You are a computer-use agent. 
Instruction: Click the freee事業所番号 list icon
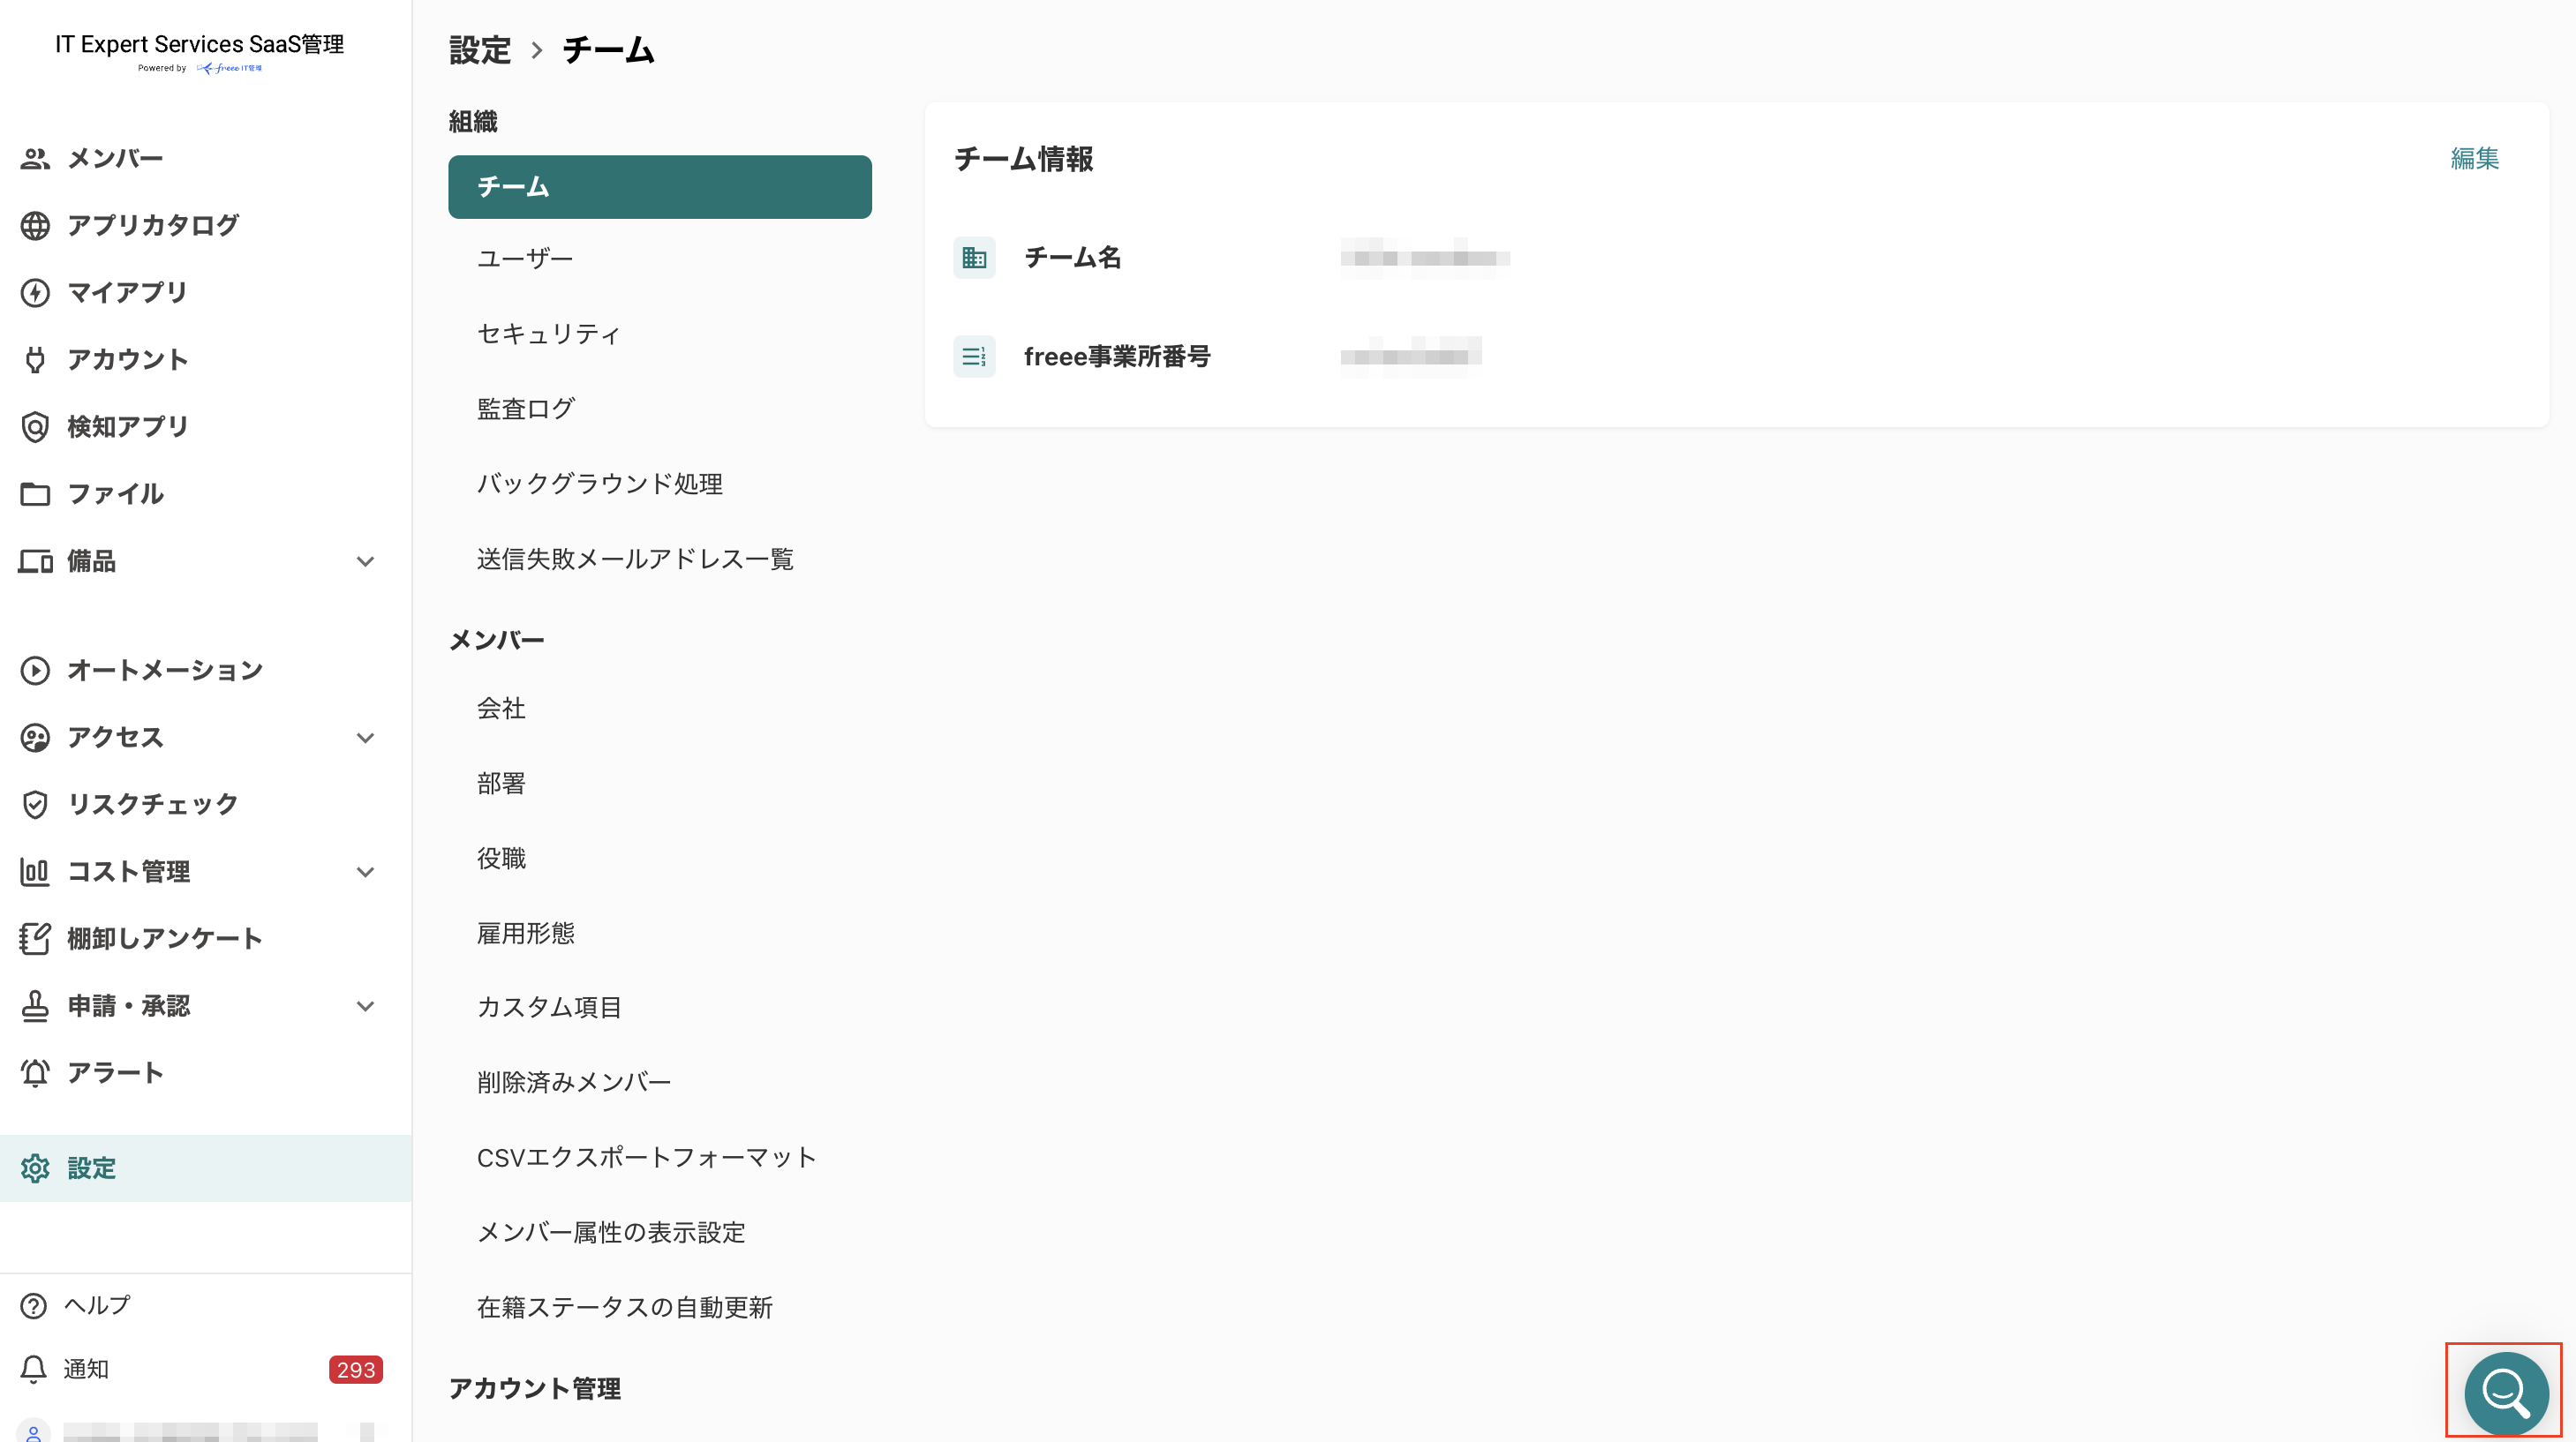[973, 356]
